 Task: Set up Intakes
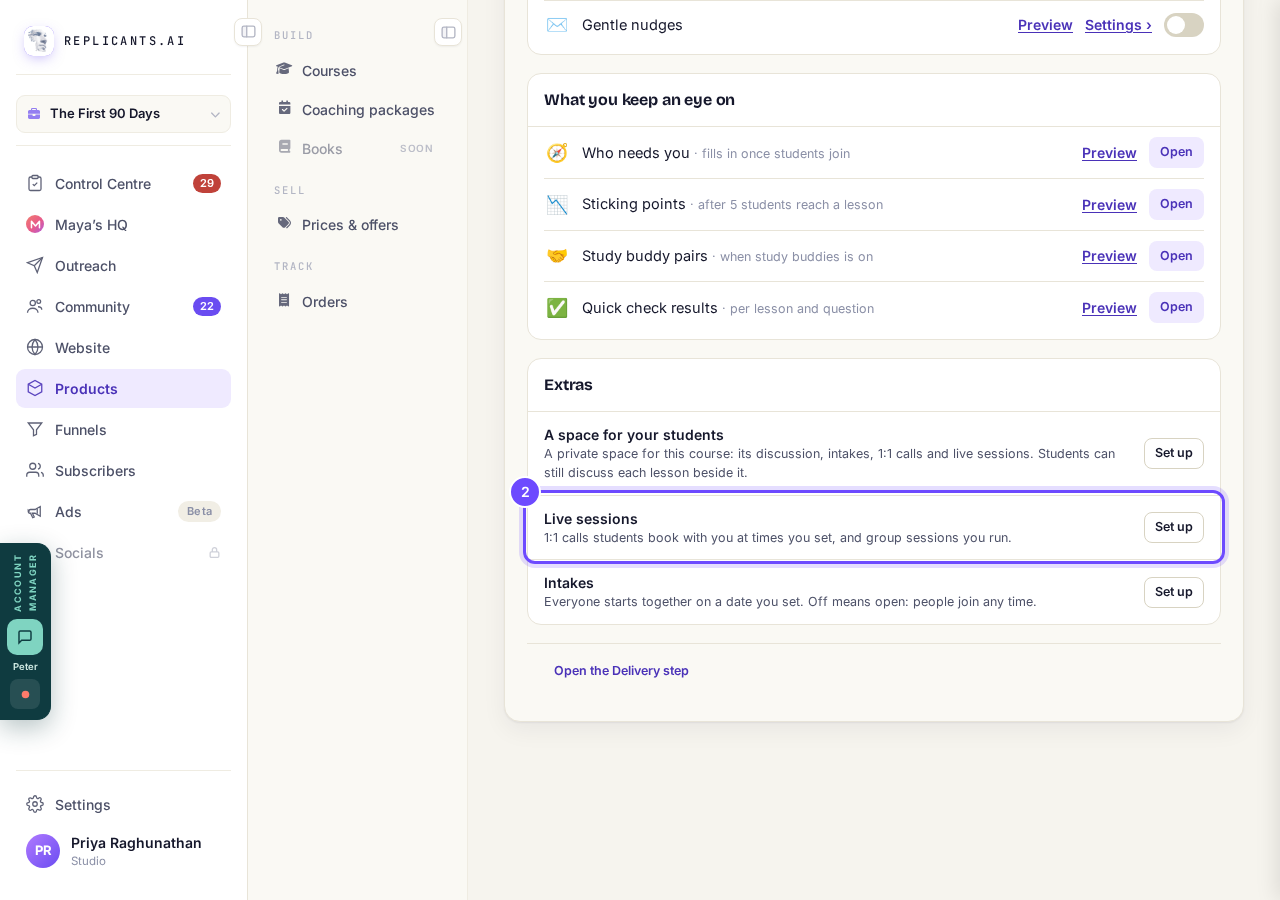click(1174, 592)
